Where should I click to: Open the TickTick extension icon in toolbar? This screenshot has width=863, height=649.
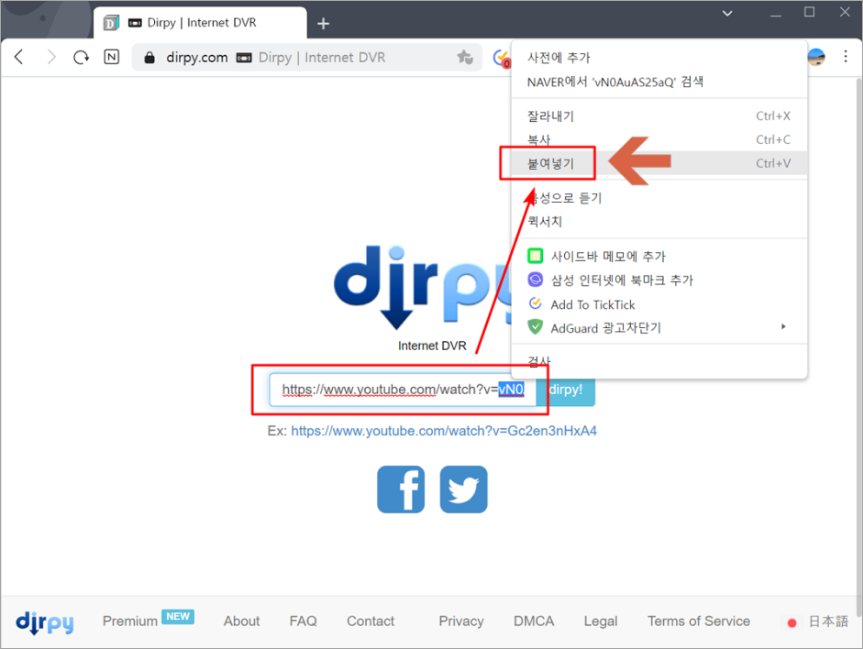(501, 57)
